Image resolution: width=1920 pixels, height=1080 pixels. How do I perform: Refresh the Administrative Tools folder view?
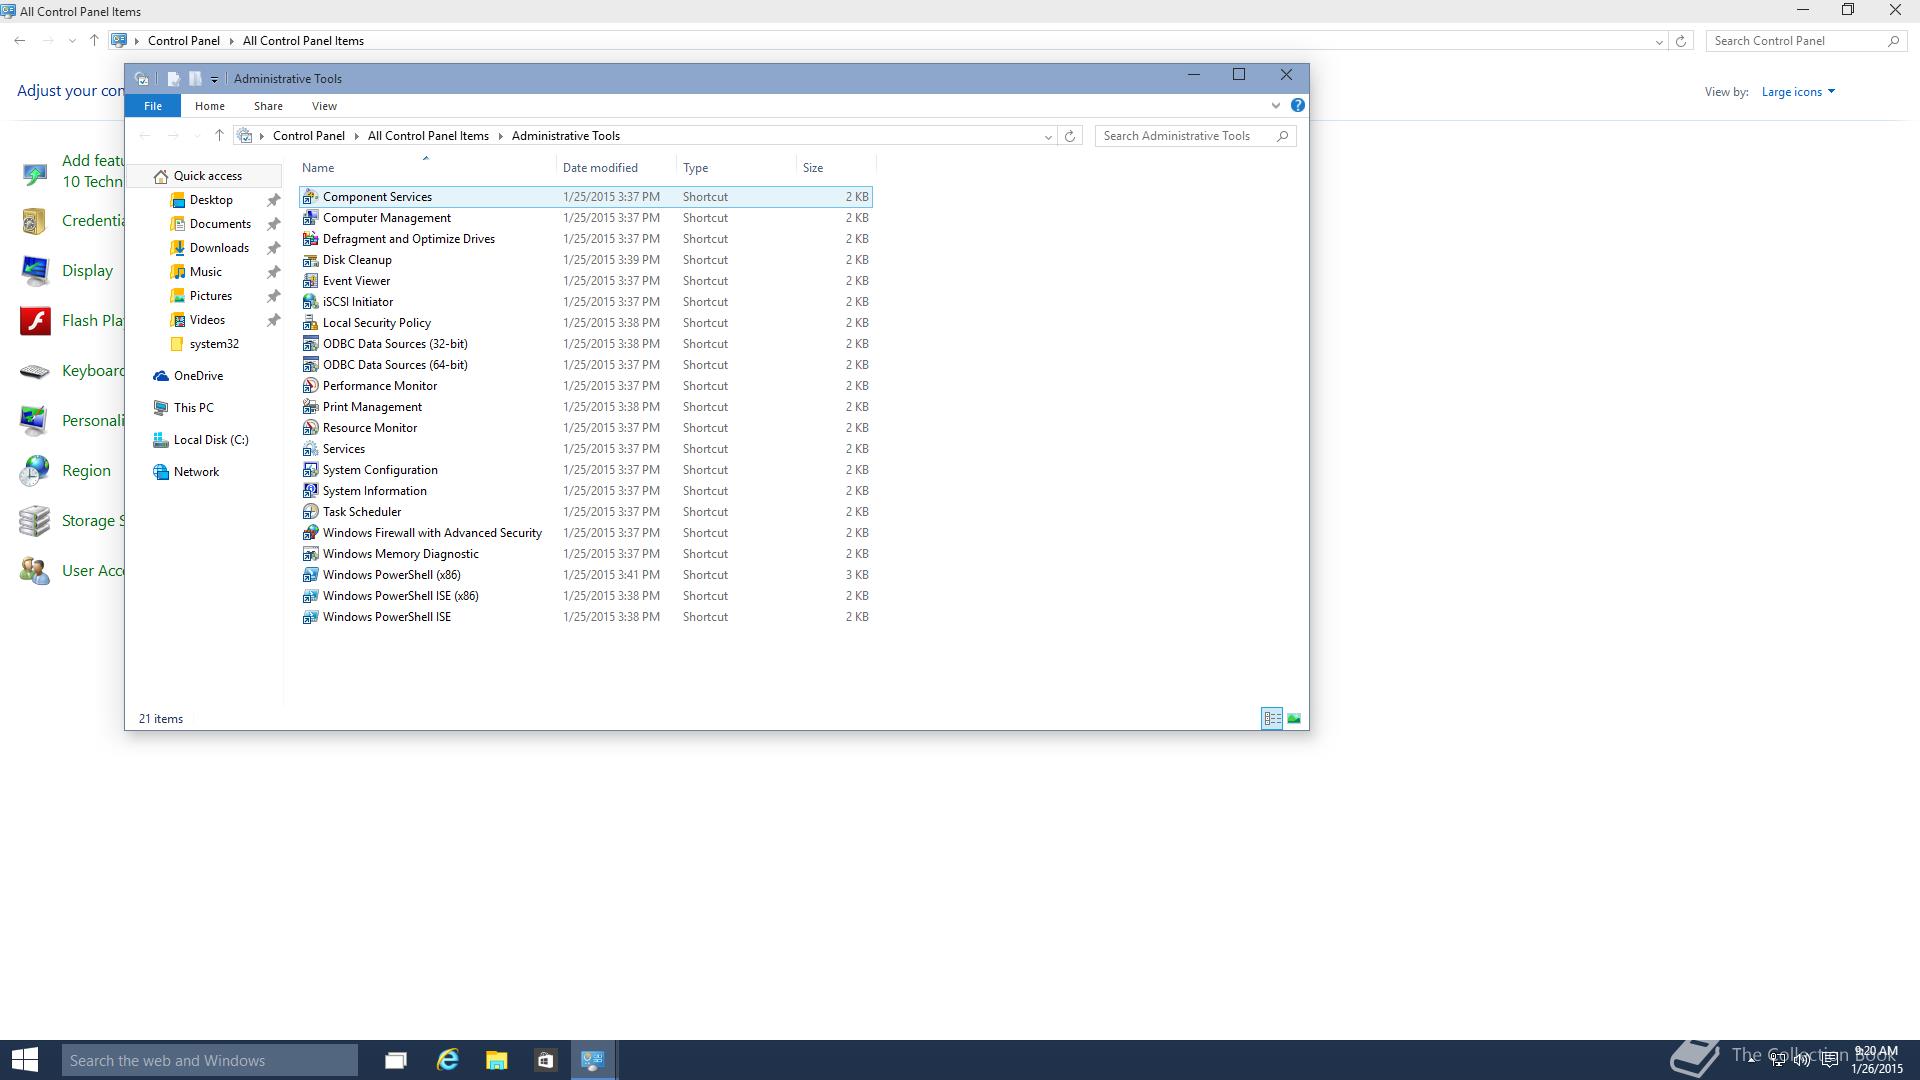1070,136
